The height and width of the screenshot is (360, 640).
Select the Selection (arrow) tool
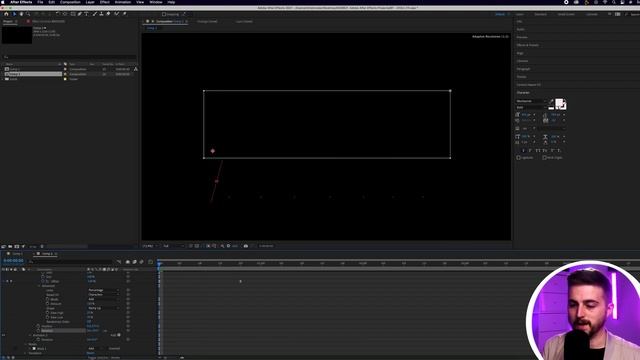pyautogui.click(x=14, y=14)
